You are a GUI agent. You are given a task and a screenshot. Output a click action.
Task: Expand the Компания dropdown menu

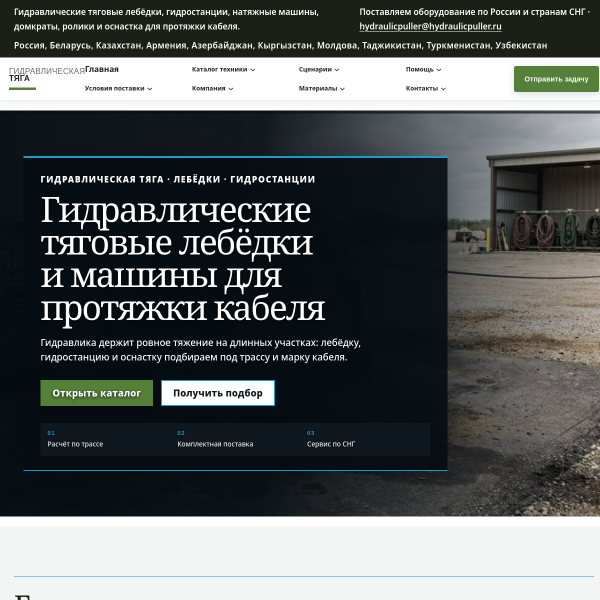(212, 88)
